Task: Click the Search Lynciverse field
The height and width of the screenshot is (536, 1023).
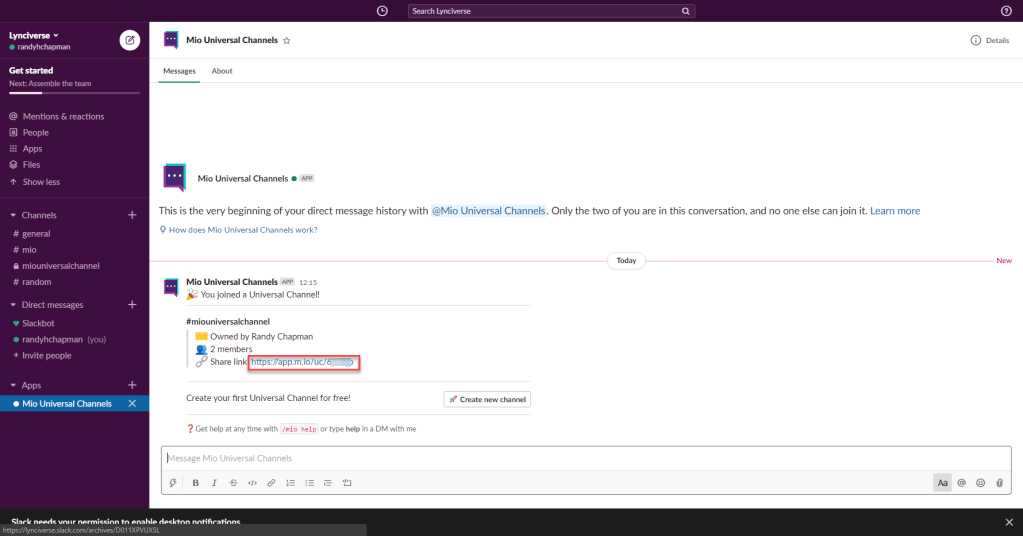Action: click(x=551, y=11)
